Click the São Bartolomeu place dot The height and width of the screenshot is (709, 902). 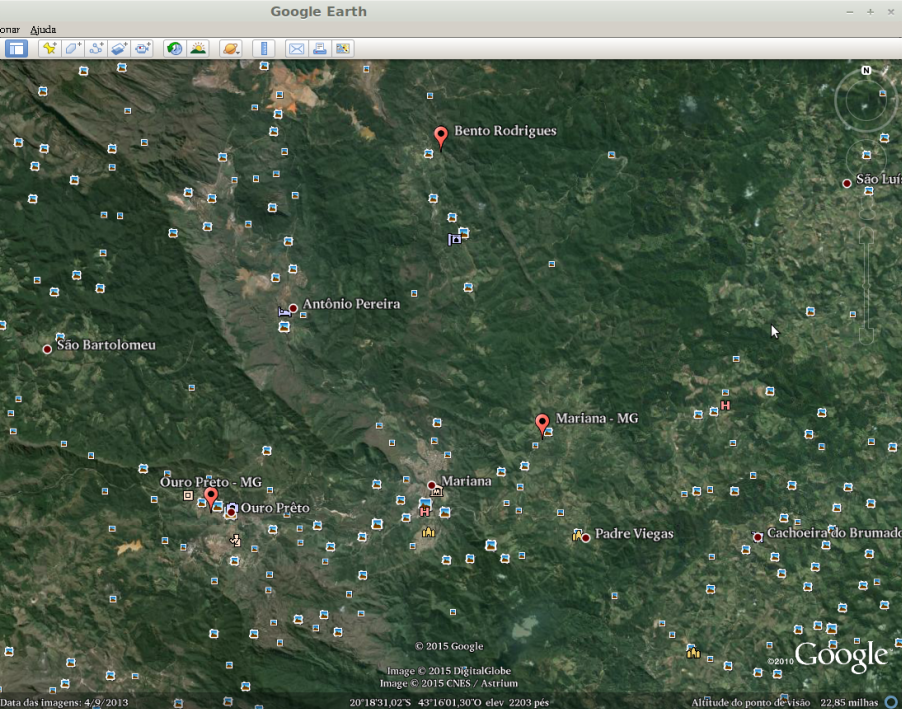47,349
